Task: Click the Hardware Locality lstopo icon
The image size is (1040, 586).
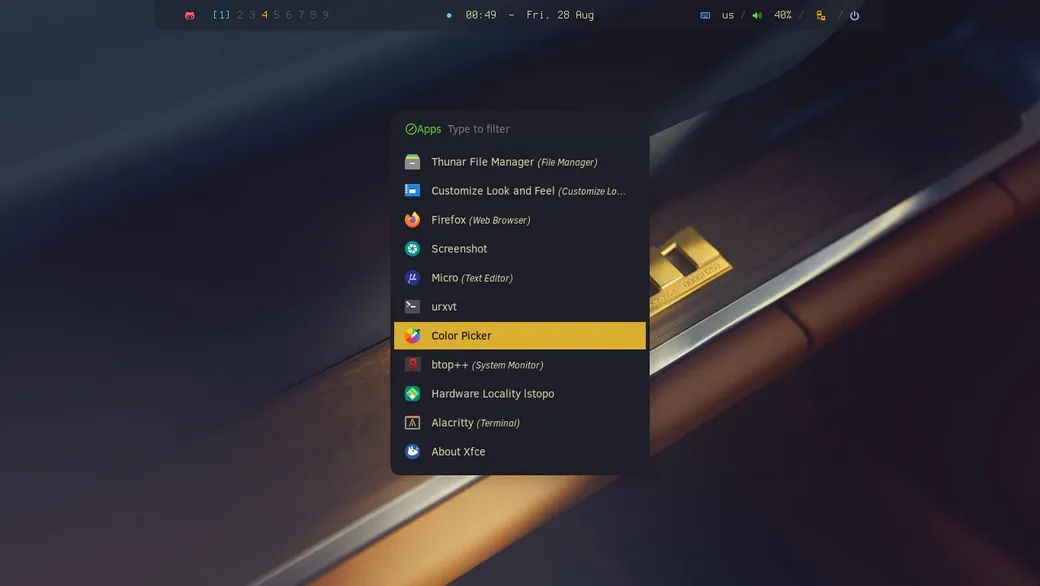Action: pos(413,394)
